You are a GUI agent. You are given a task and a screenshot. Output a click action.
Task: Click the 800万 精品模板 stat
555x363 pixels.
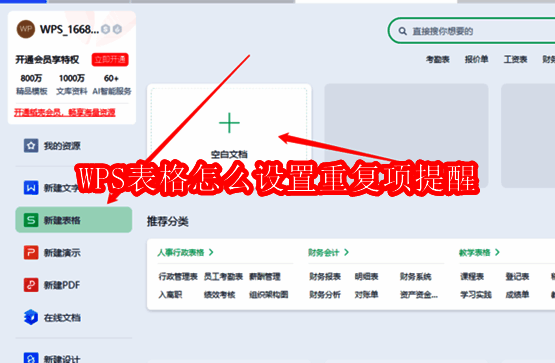(x=32, y=85)
